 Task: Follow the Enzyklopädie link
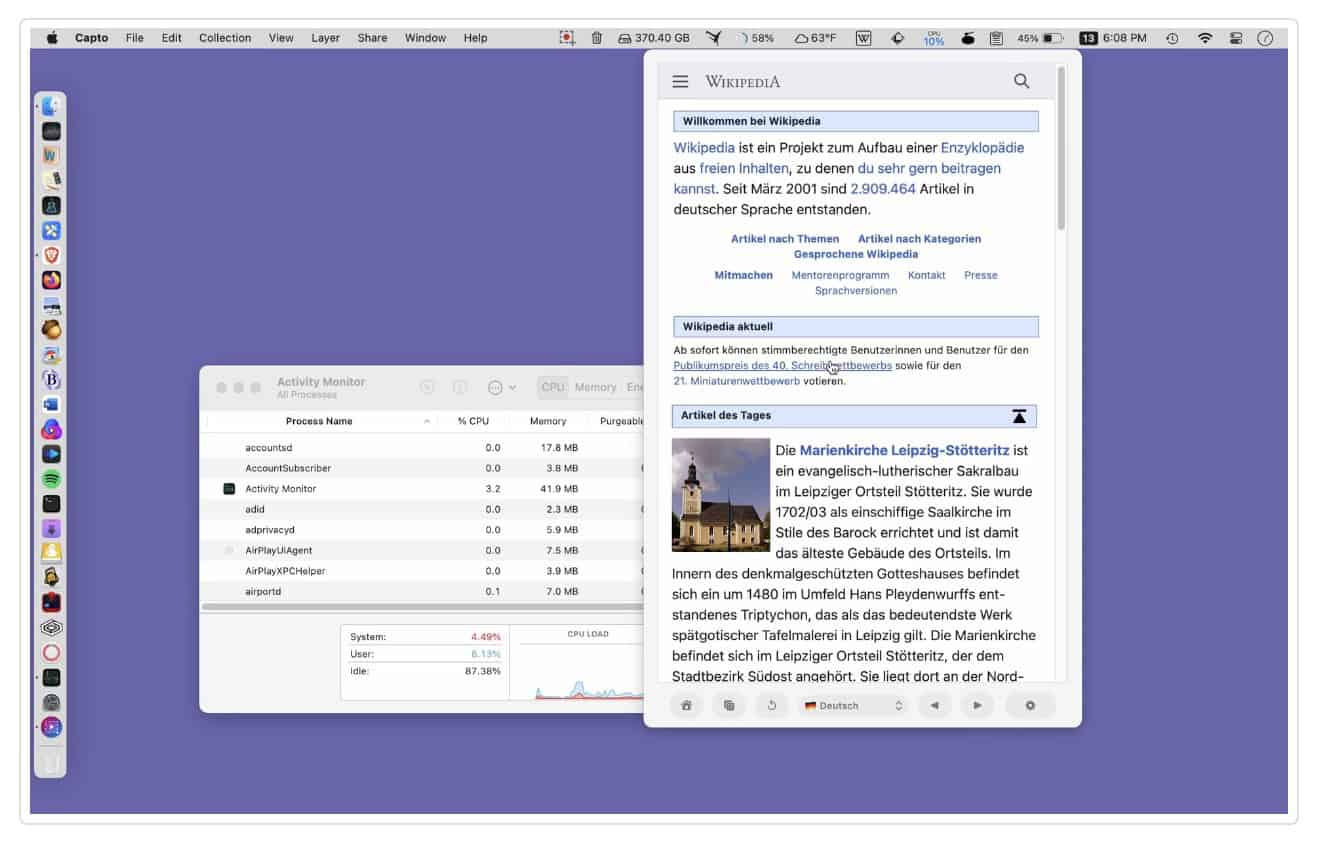click(x=982, y=148)
